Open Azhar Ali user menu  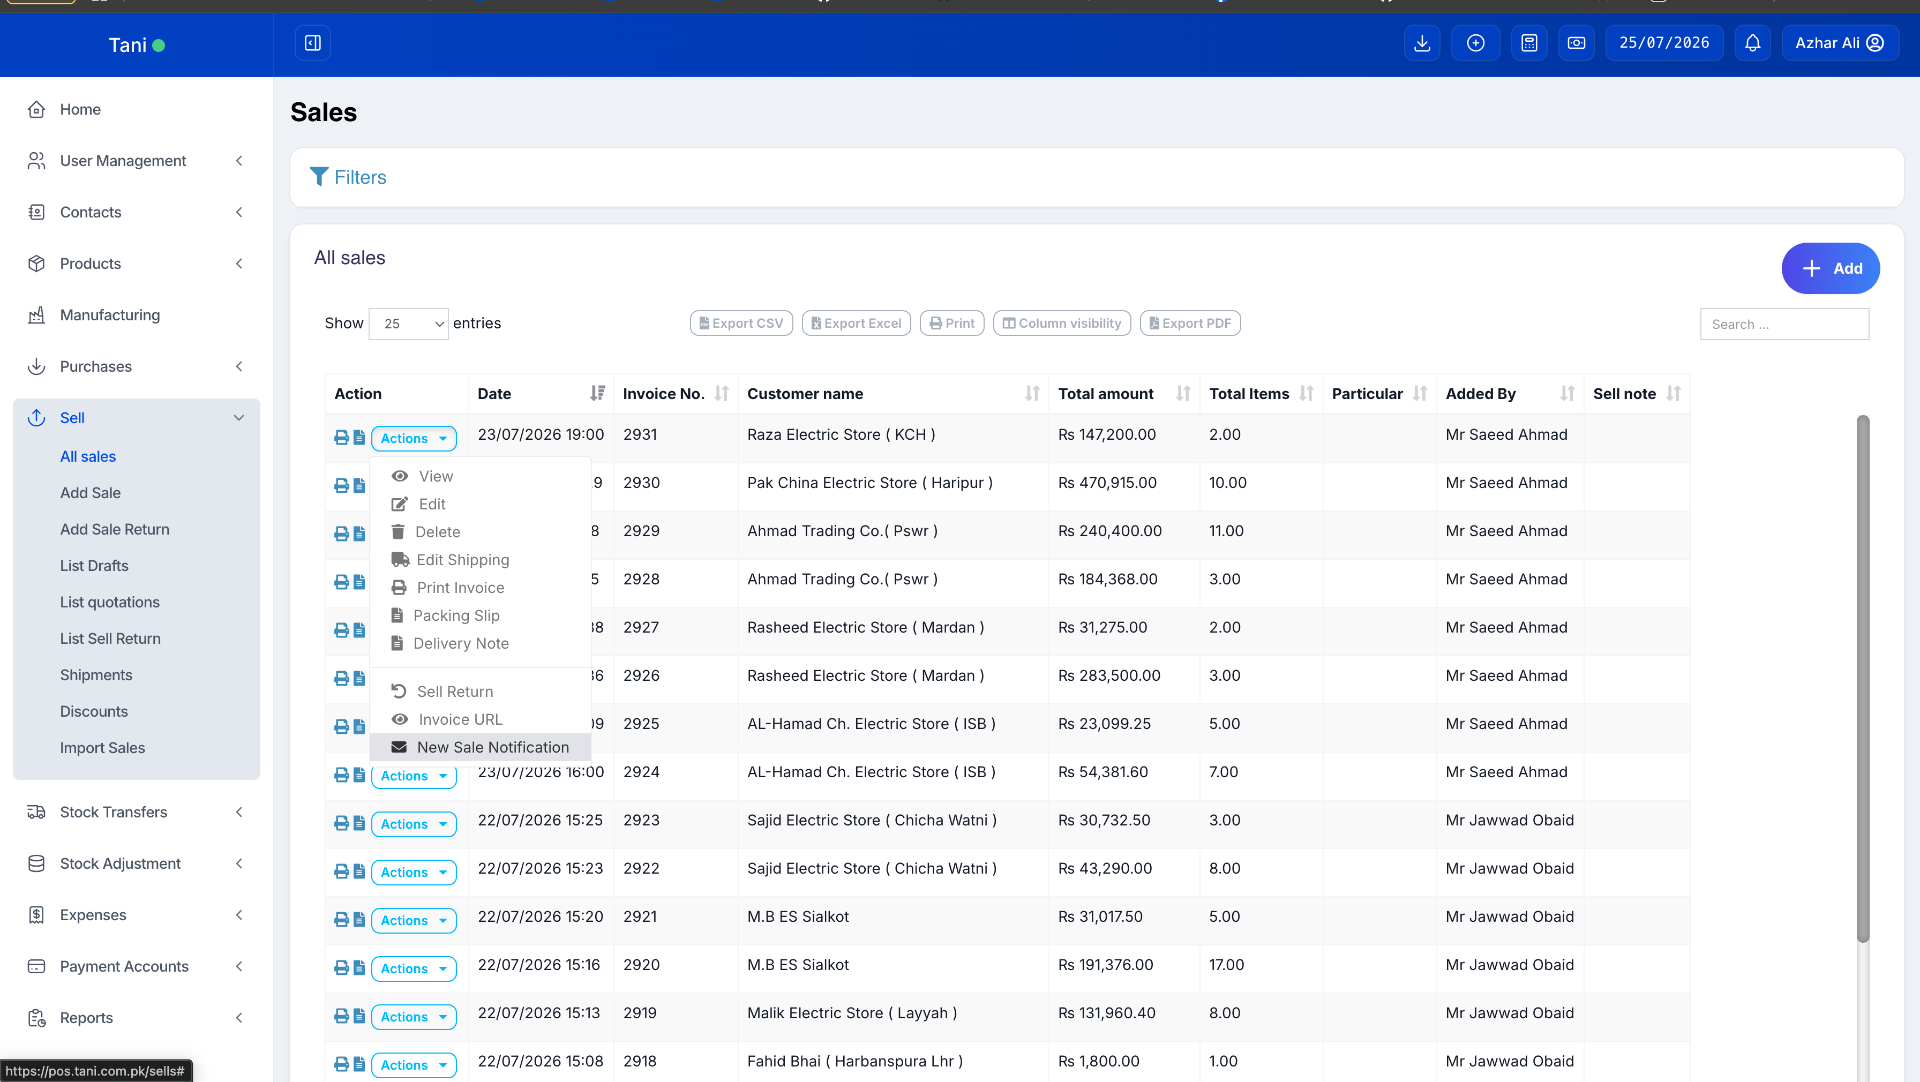1840,43
